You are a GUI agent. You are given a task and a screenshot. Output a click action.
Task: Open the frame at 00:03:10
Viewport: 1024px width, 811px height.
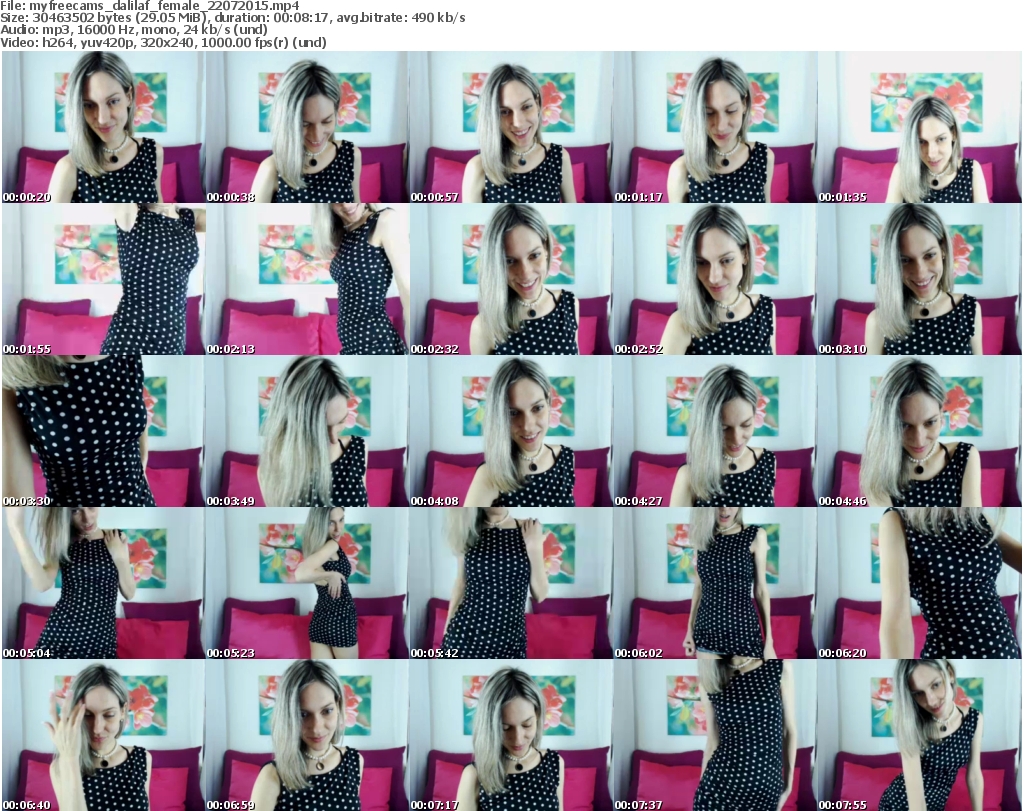pos(920,279)
